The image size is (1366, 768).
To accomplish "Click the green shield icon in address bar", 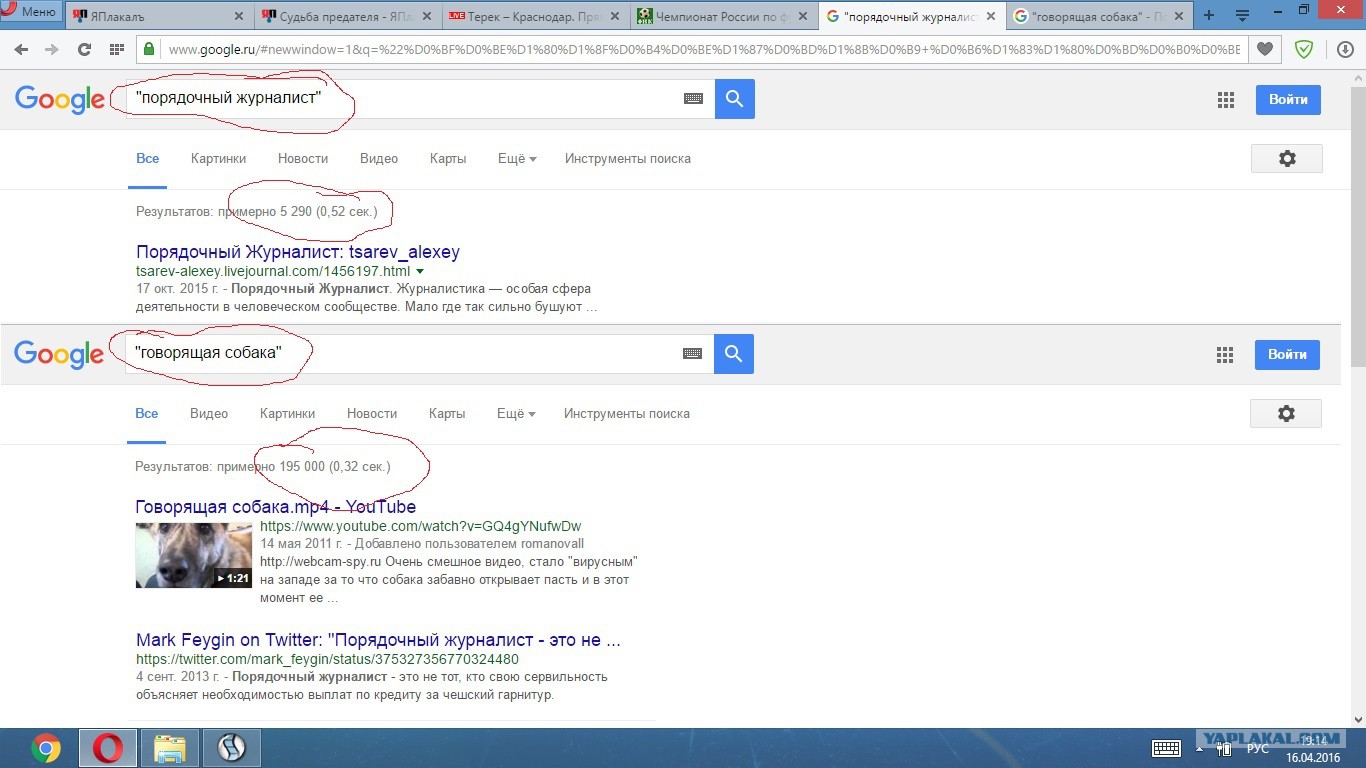I will [x=1304, y=50].
